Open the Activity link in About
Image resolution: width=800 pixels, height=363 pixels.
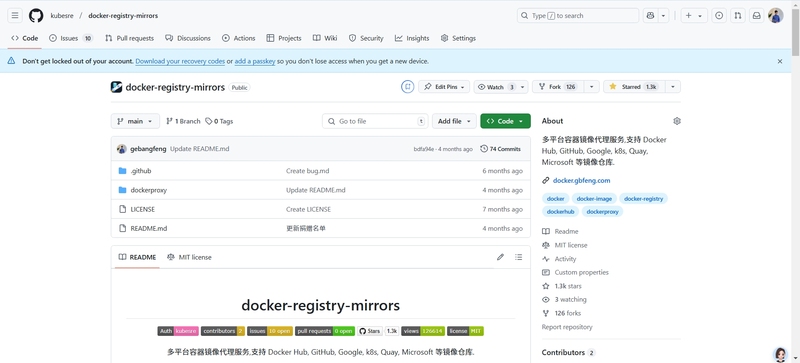click(565, 259)
